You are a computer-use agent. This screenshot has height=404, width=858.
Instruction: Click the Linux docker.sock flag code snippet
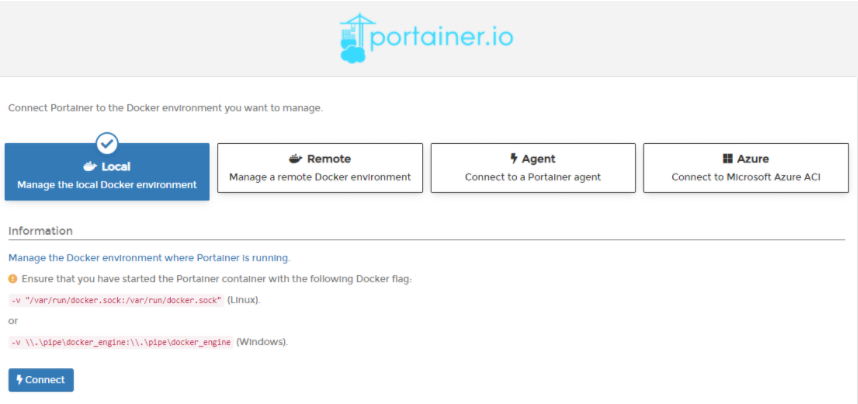[117, 300]
